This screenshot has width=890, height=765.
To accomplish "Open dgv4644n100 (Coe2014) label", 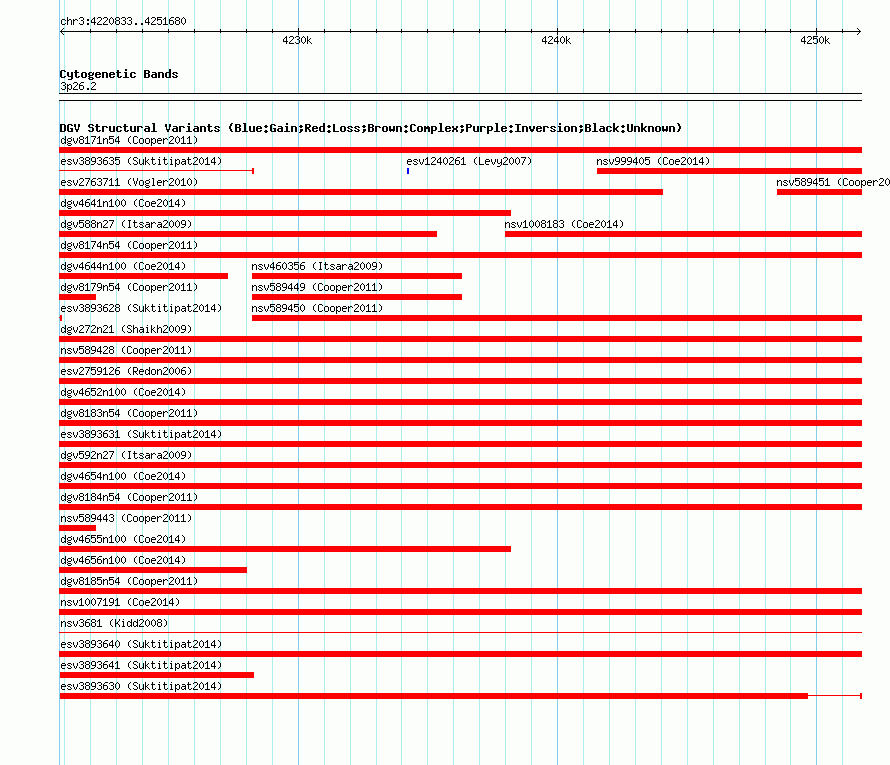I will point(123,266).
